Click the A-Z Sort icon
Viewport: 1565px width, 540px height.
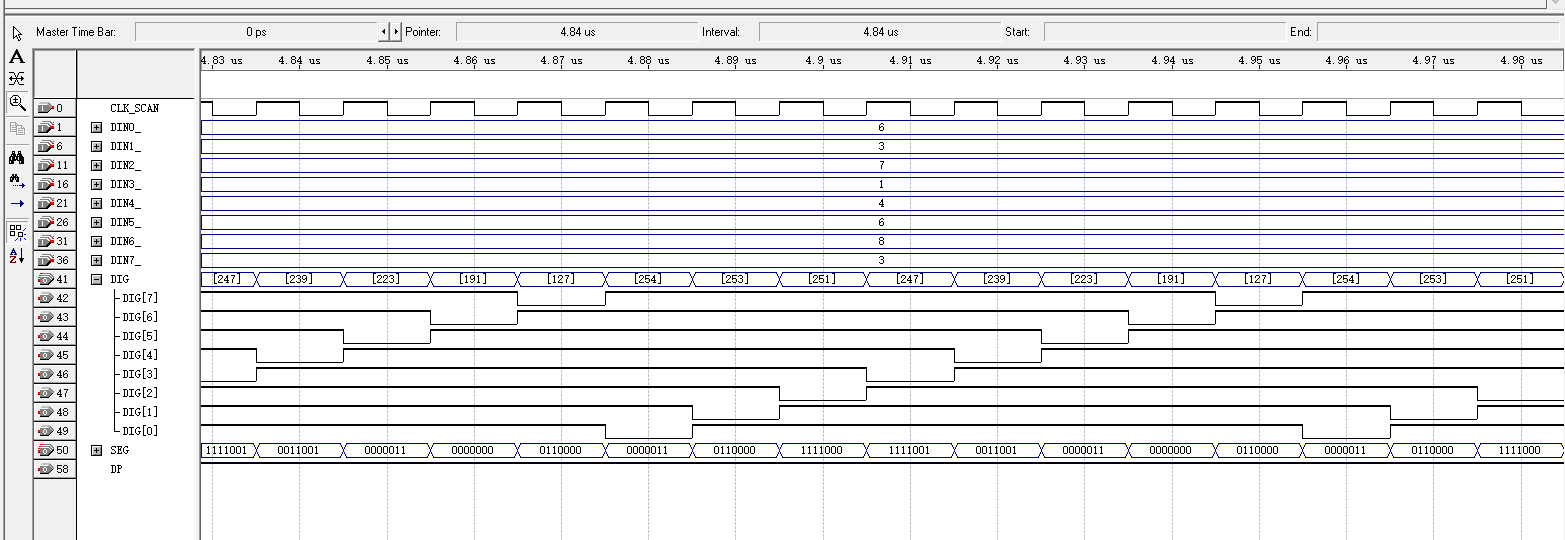coord(17,256)
